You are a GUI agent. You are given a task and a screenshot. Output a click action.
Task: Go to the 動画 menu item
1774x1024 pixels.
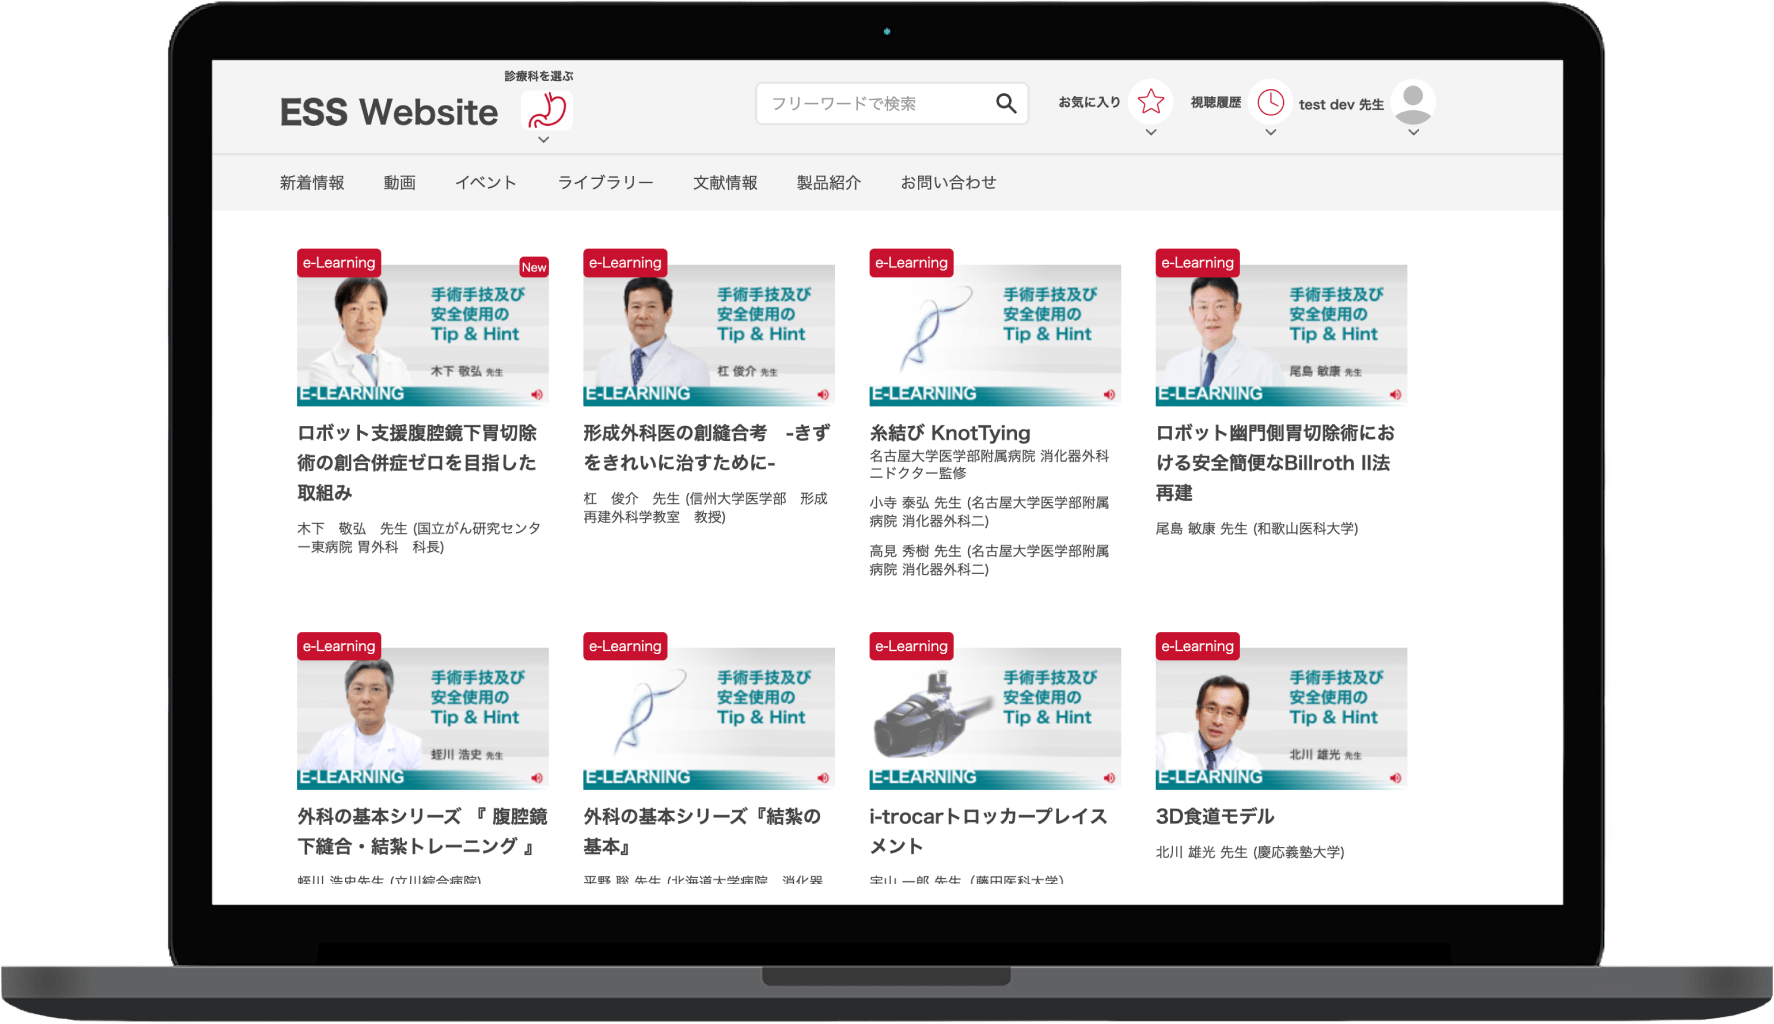[x=399, y=183]
